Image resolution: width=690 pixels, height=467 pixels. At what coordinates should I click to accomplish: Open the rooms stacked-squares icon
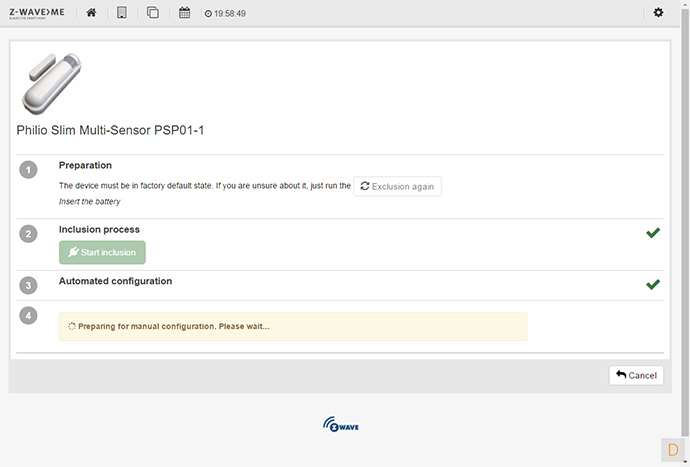pos(153,13)
